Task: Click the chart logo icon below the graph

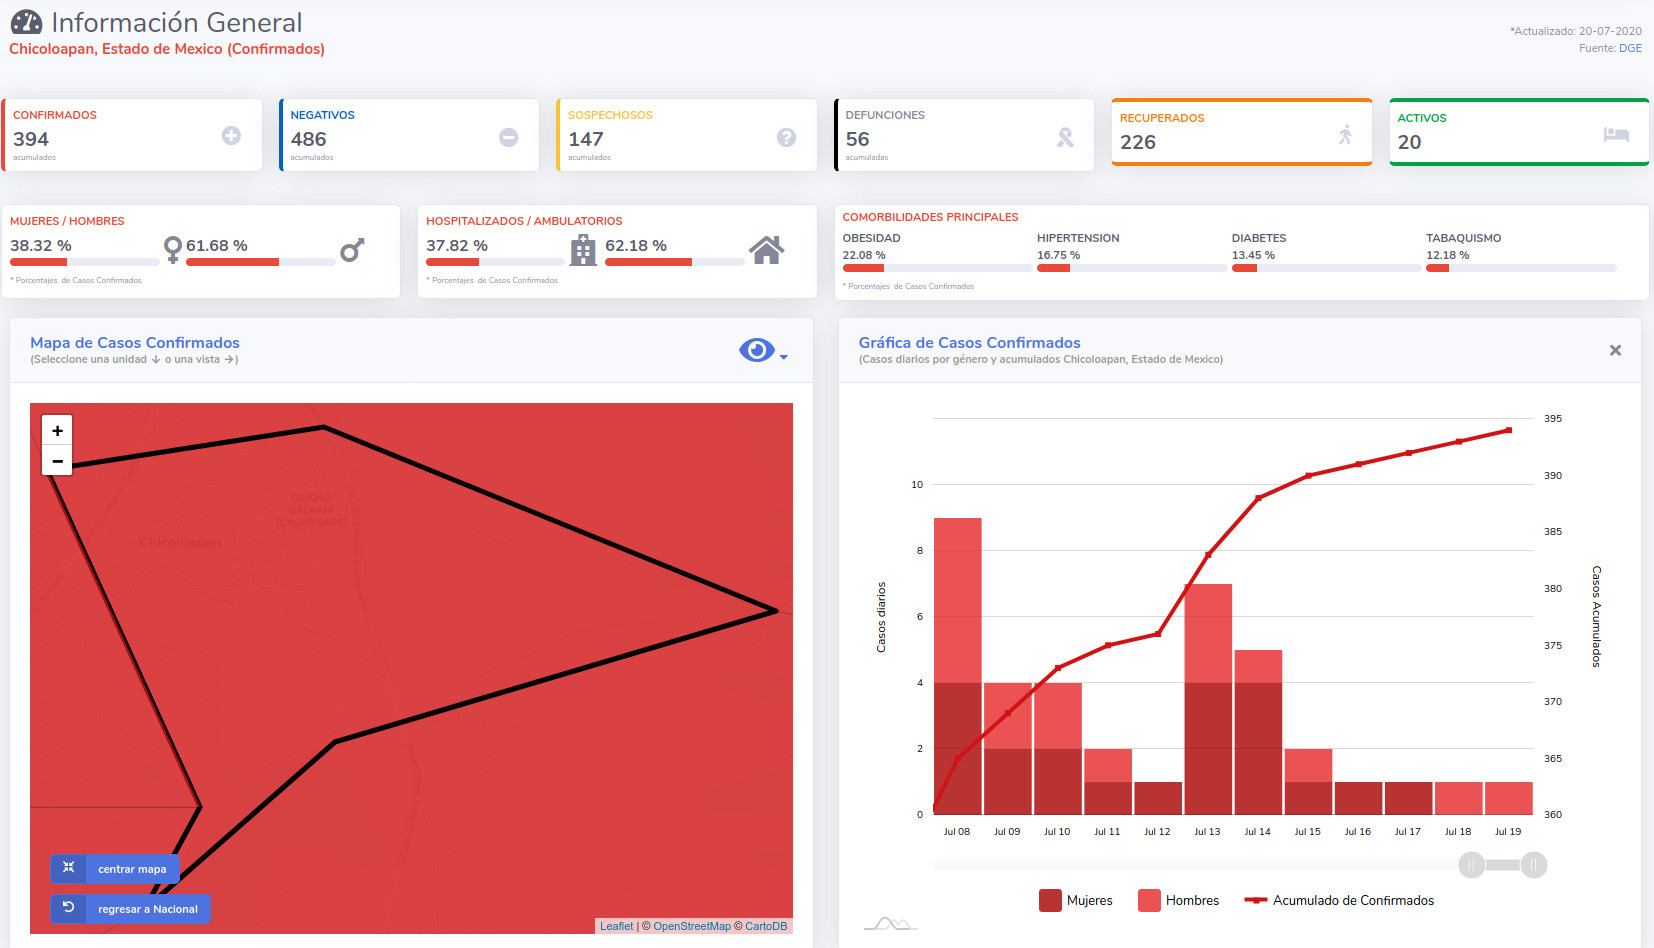Action: [890, 923]
